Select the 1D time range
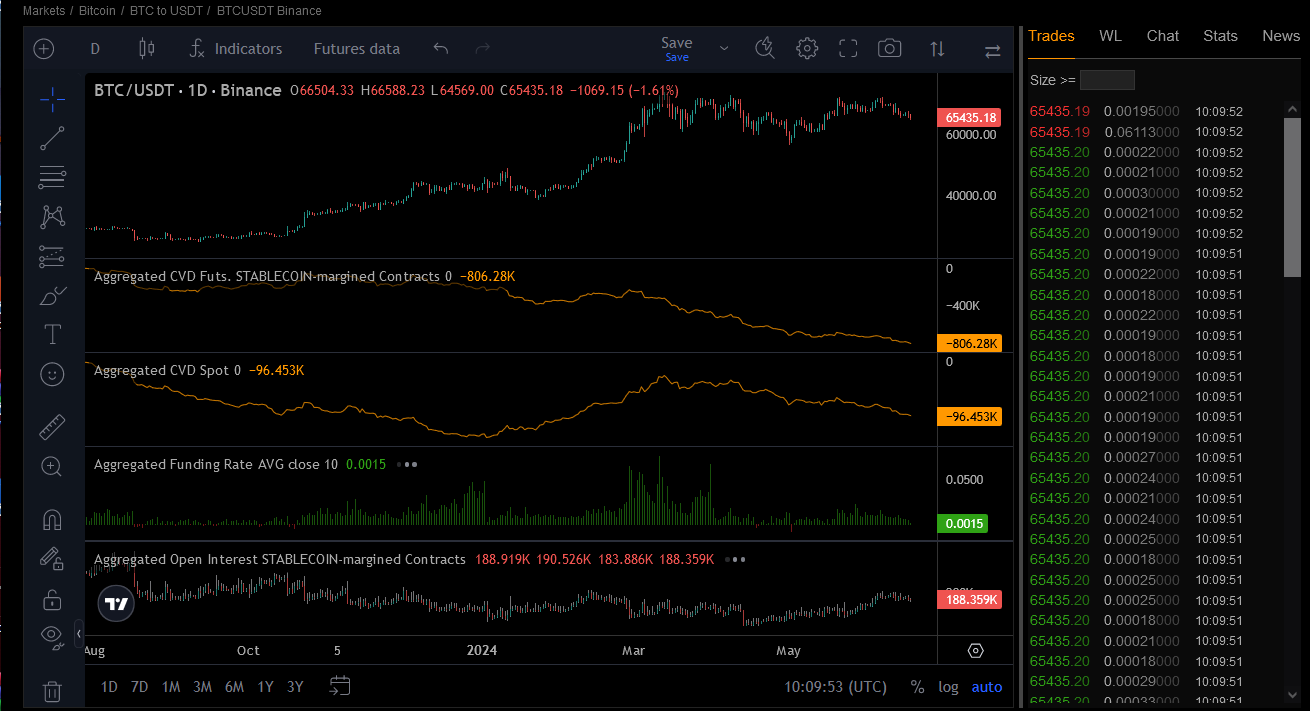The width and height of the screenshot is (1310, 711). click(109, 687)
